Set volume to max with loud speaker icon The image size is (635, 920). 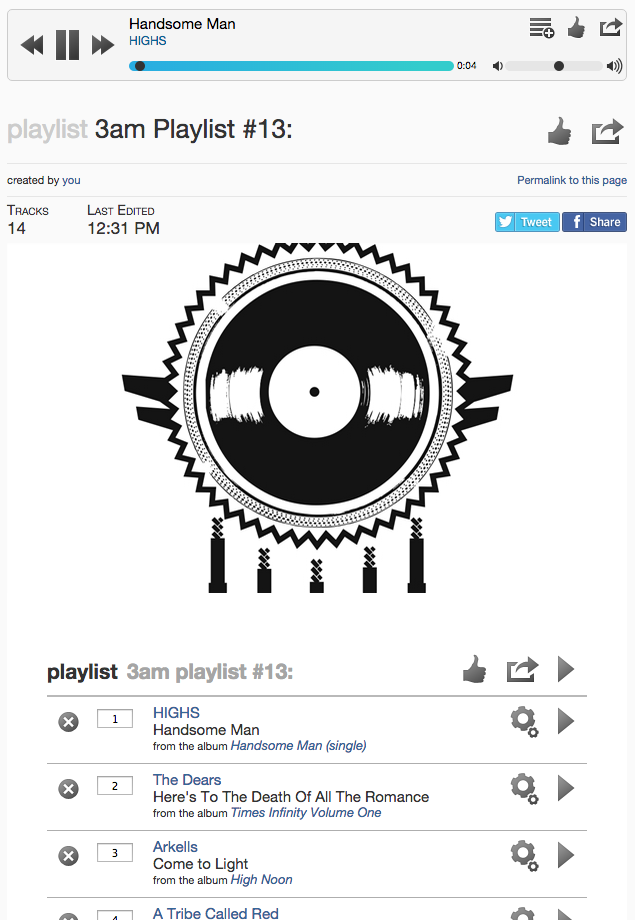click(x=614, y=66)
